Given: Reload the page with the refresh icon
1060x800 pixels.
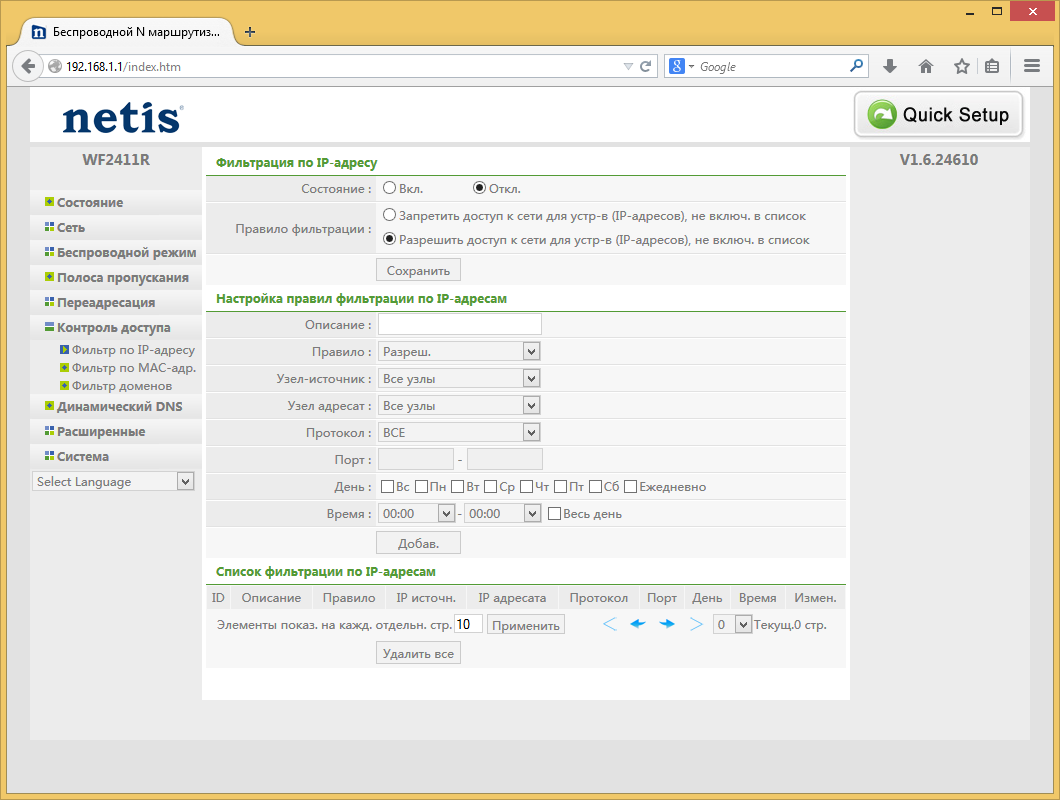Looking at the screenshot, I should tap(646, 66).
